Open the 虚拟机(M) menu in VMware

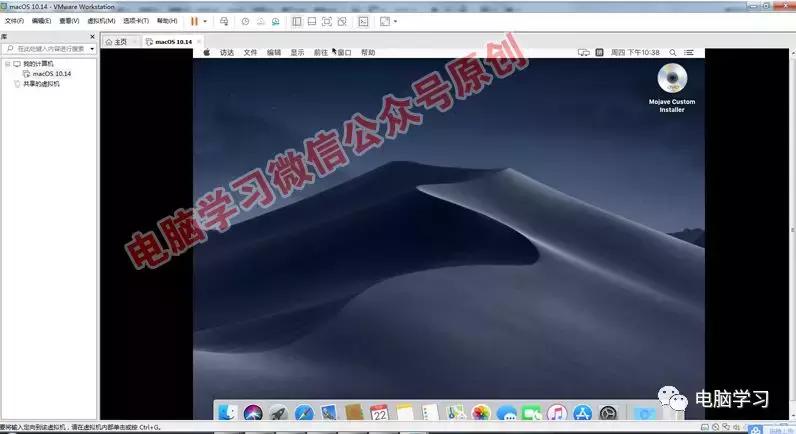pyautogui.click(x=101, y=21)
